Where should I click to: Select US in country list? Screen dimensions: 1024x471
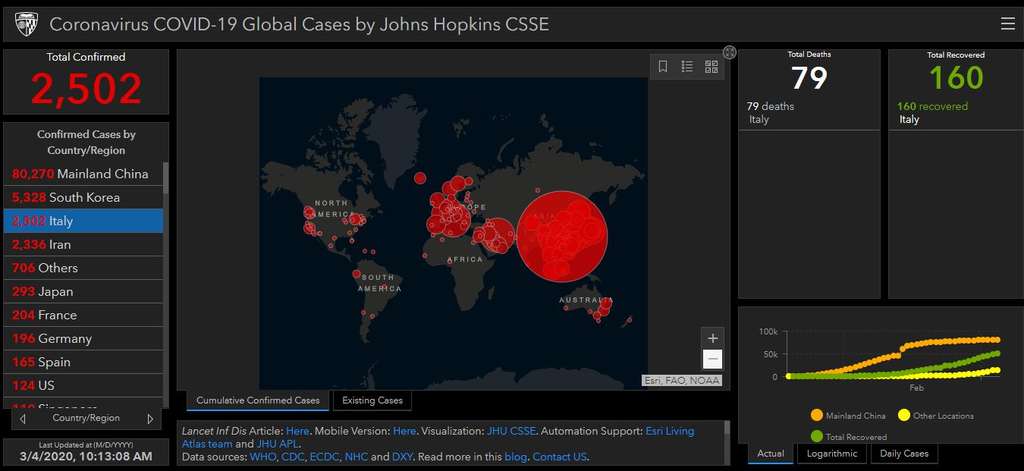(x=84, y=385)
